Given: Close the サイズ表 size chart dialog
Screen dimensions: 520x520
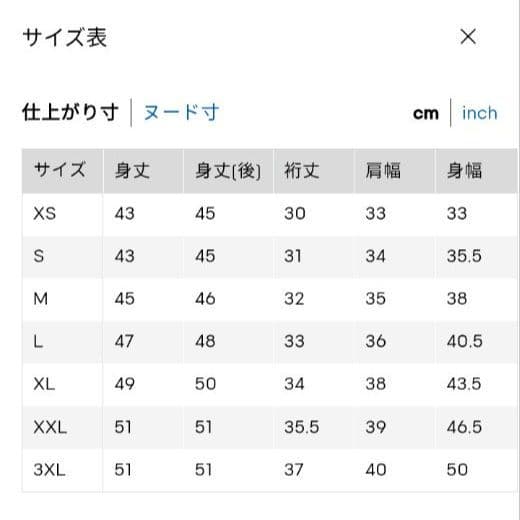Looking at the screenshot, I should click(468, 36).
